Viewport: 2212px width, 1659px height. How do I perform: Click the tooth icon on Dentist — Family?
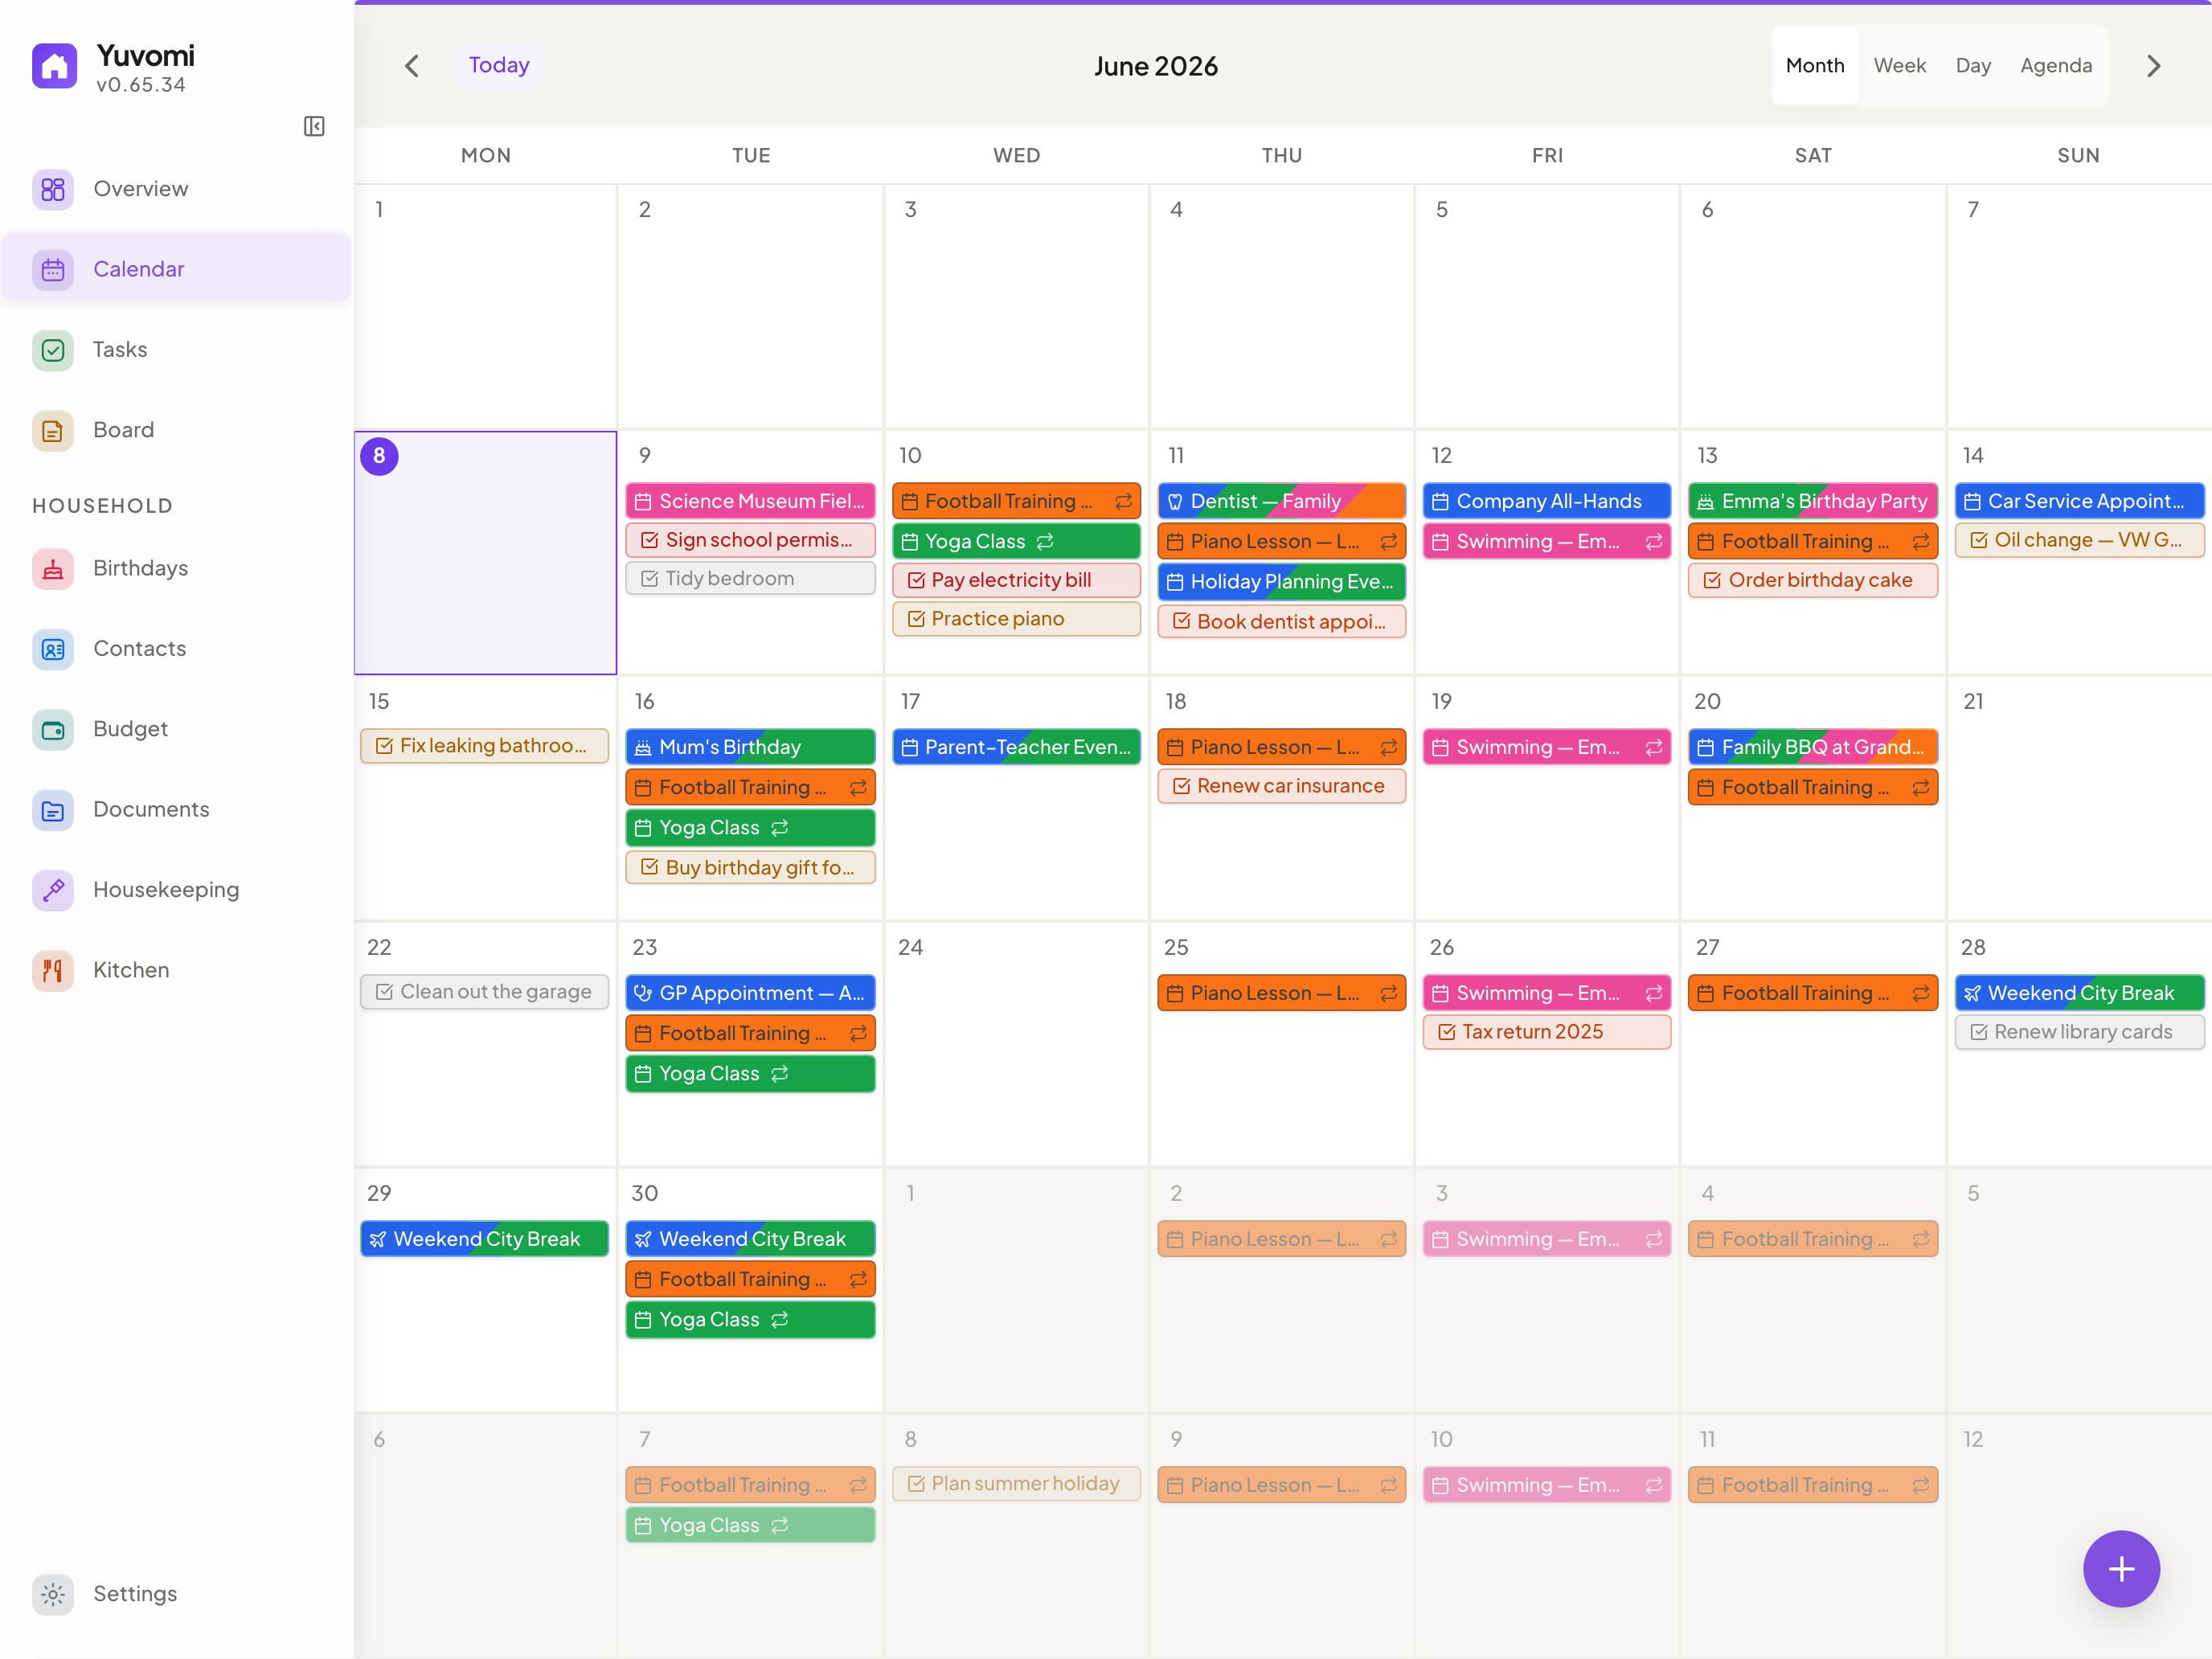(1175, 501)
